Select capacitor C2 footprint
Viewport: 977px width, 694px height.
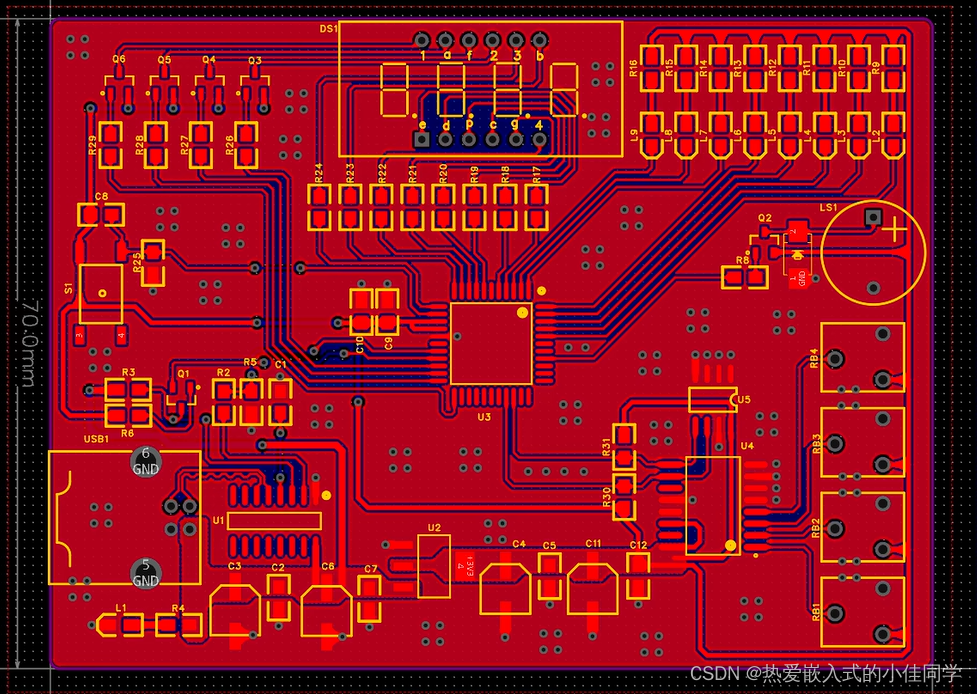click(279, 598)
